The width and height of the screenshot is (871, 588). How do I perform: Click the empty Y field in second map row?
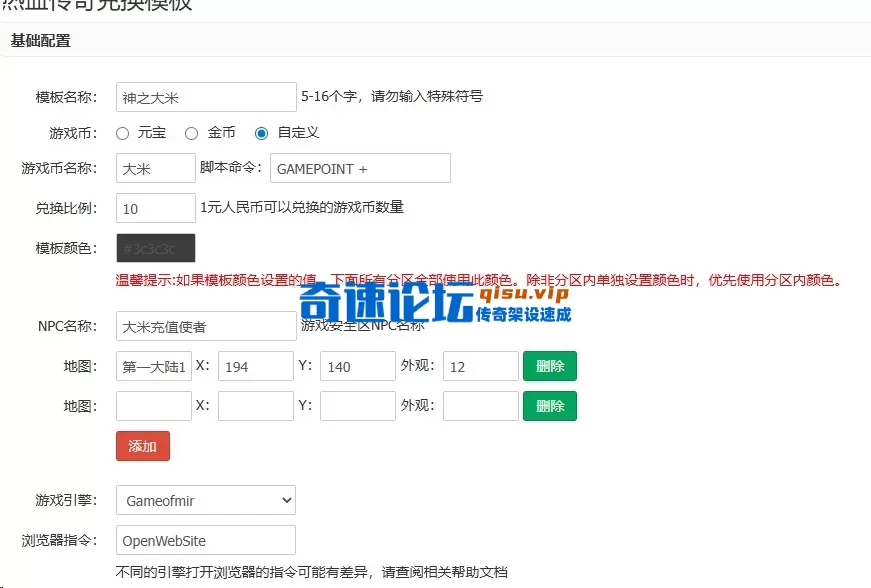(358, 406)
